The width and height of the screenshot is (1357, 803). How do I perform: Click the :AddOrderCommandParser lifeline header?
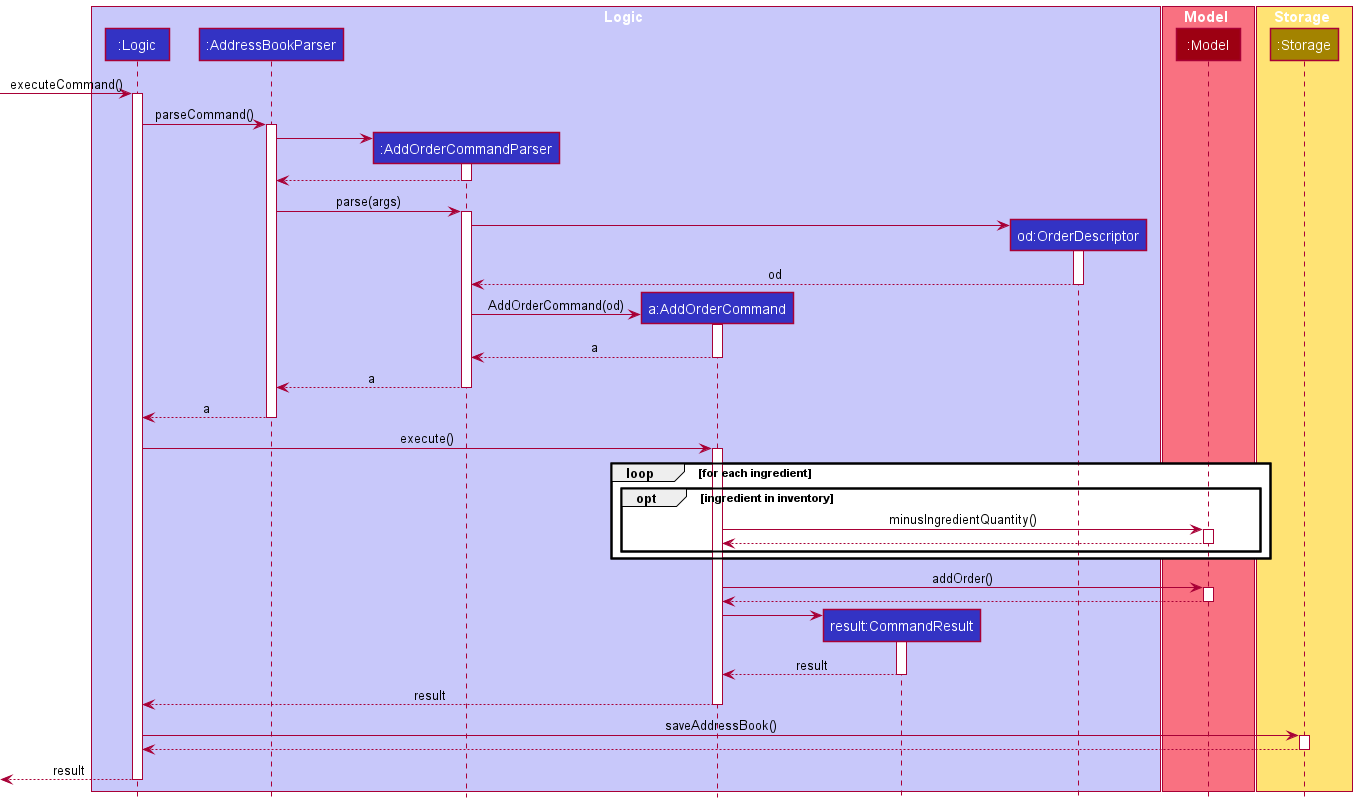tap(466, 148)
